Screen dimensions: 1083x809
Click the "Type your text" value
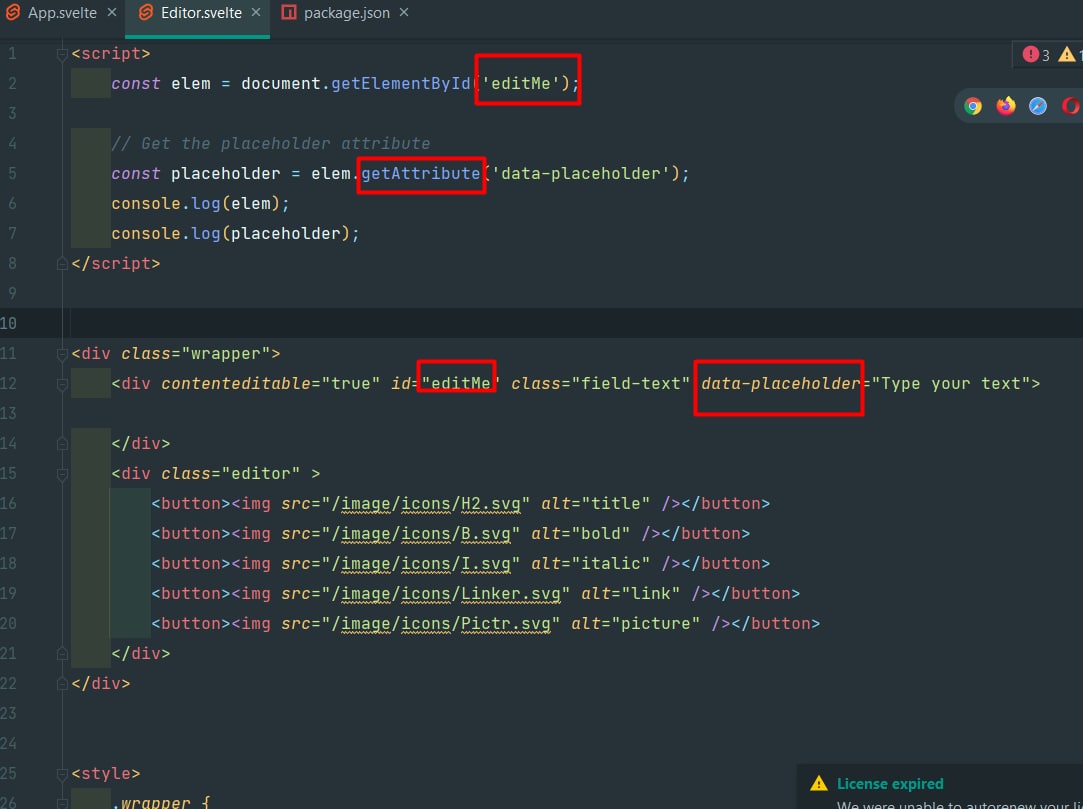(x=950, y=383)
